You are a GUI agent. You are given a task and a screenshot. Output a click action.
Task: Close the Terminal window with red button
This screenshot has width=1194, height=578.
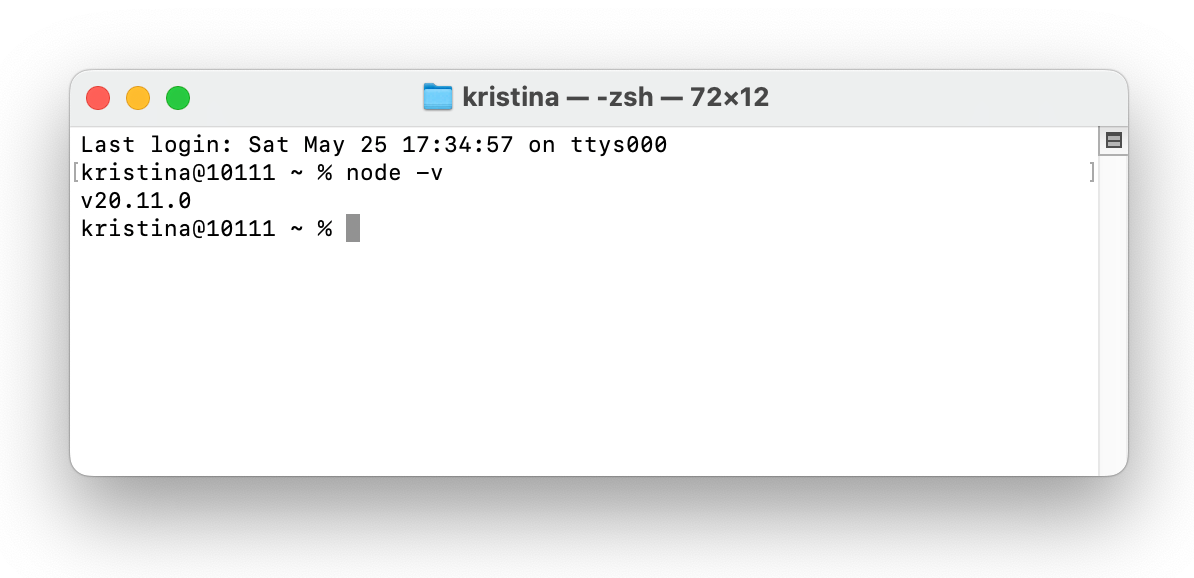tap(98, 98)
